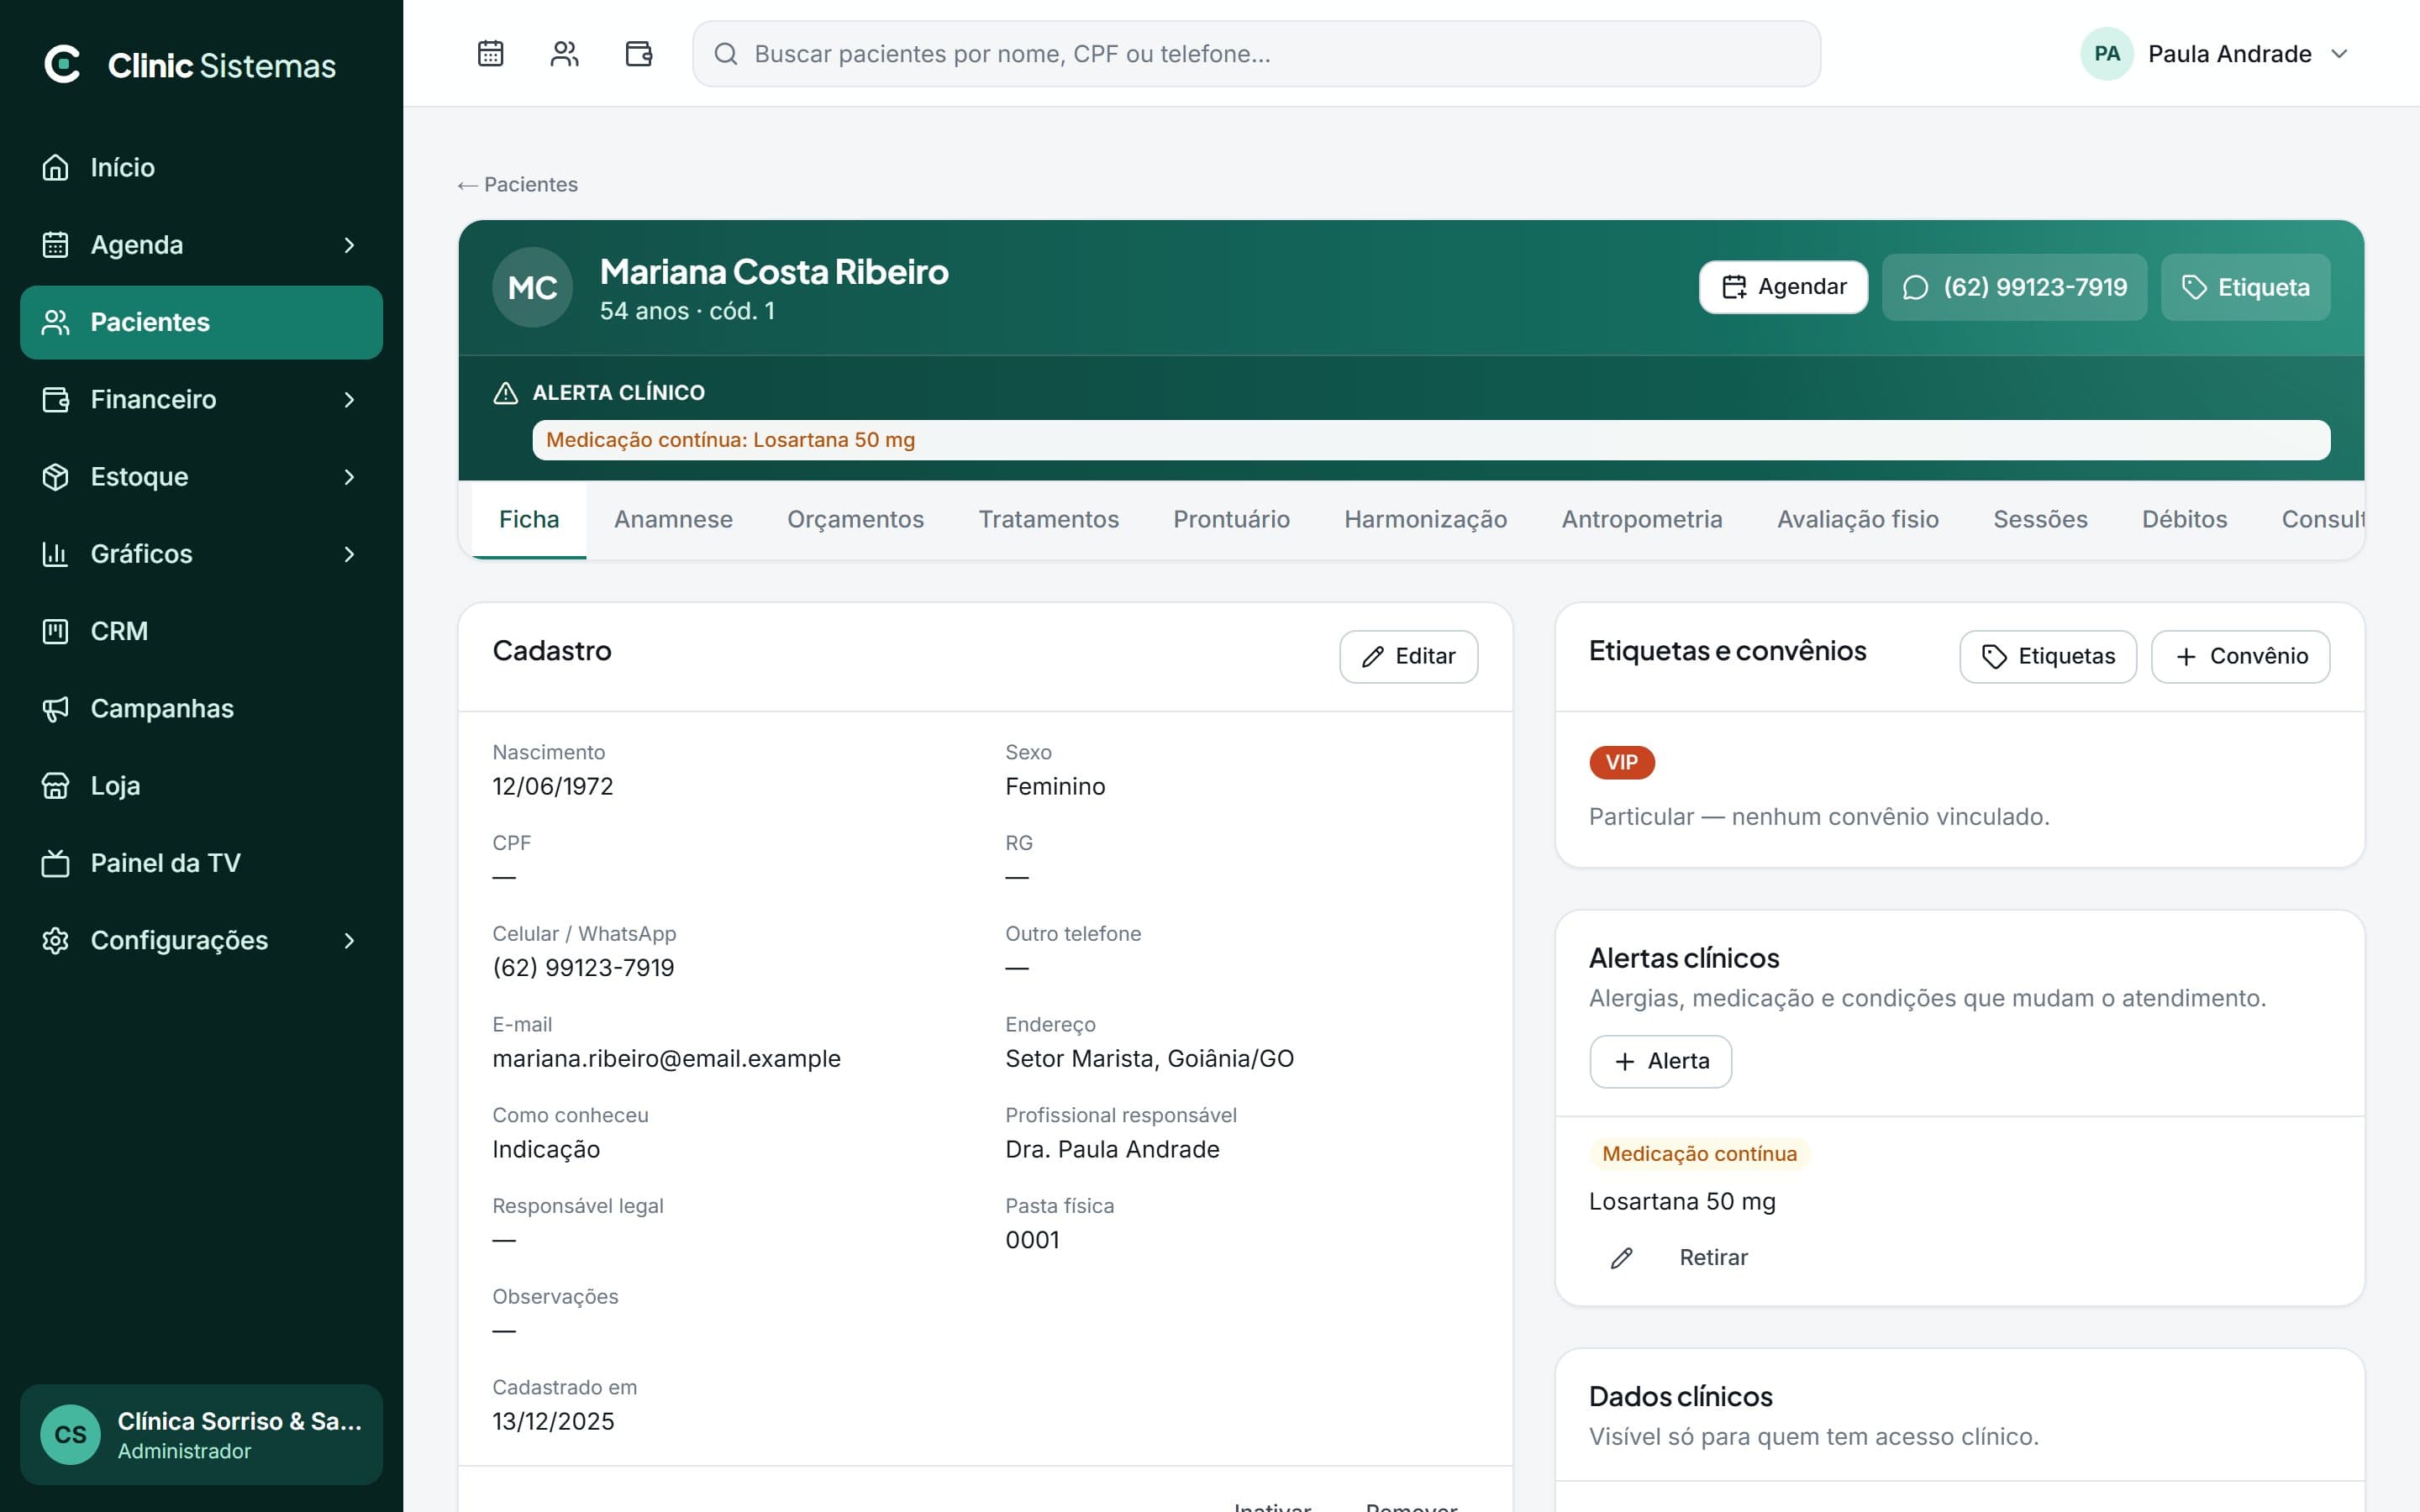Go to Início in the sidebar
2420x1512 pixels.
(201, 167)
